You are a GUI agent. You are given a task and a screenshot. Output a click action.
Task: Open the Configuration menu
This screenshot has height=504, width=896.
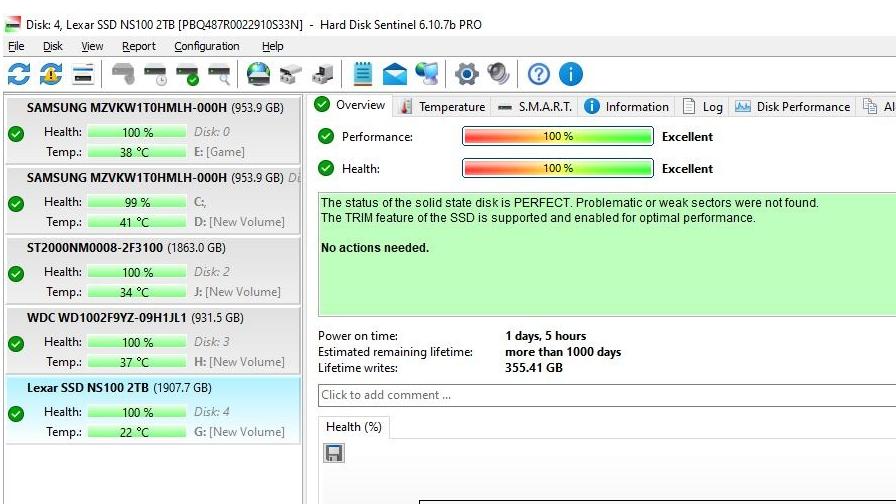click(207, 46)
